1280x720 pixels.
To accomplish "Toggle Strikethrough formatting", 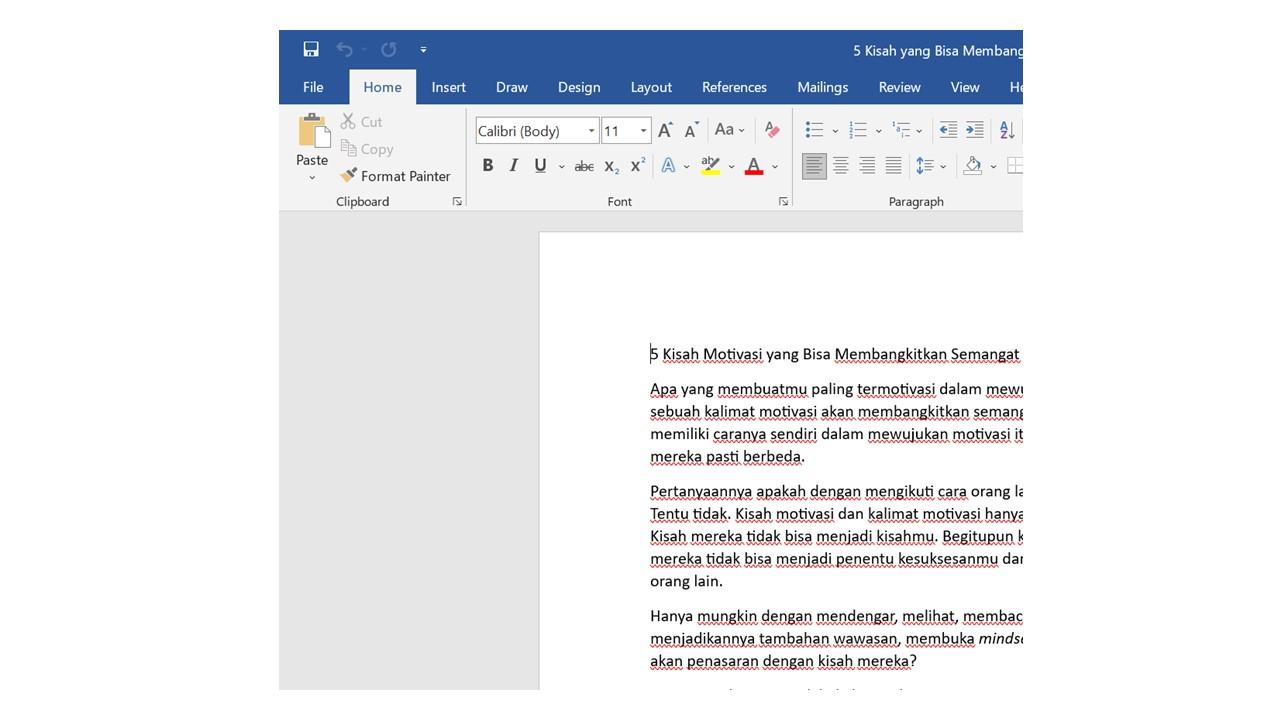I will point(584,167).
